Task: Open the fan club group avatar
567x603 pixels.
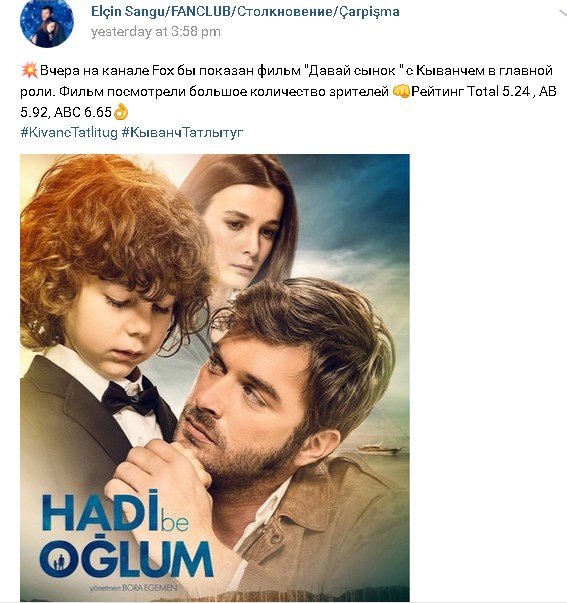Action: pos(47,22)
